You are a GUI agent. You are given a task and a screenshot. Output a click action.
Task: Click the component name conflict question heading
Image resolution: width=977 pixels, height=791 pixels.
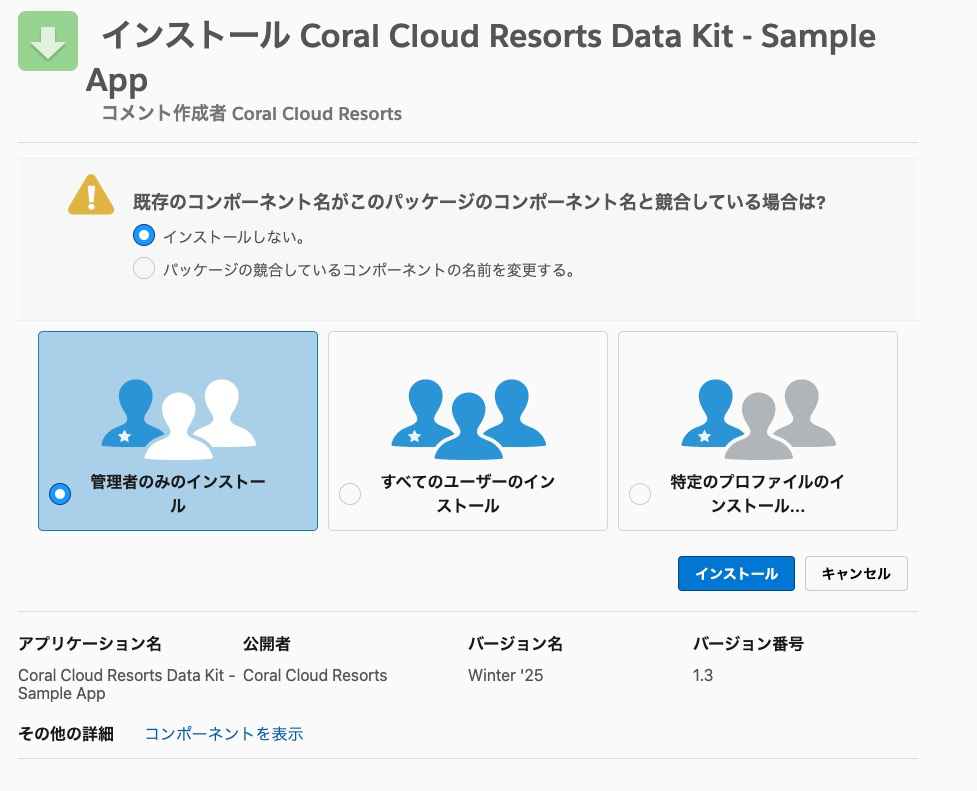pyautogui.click(x=479, y=202)
